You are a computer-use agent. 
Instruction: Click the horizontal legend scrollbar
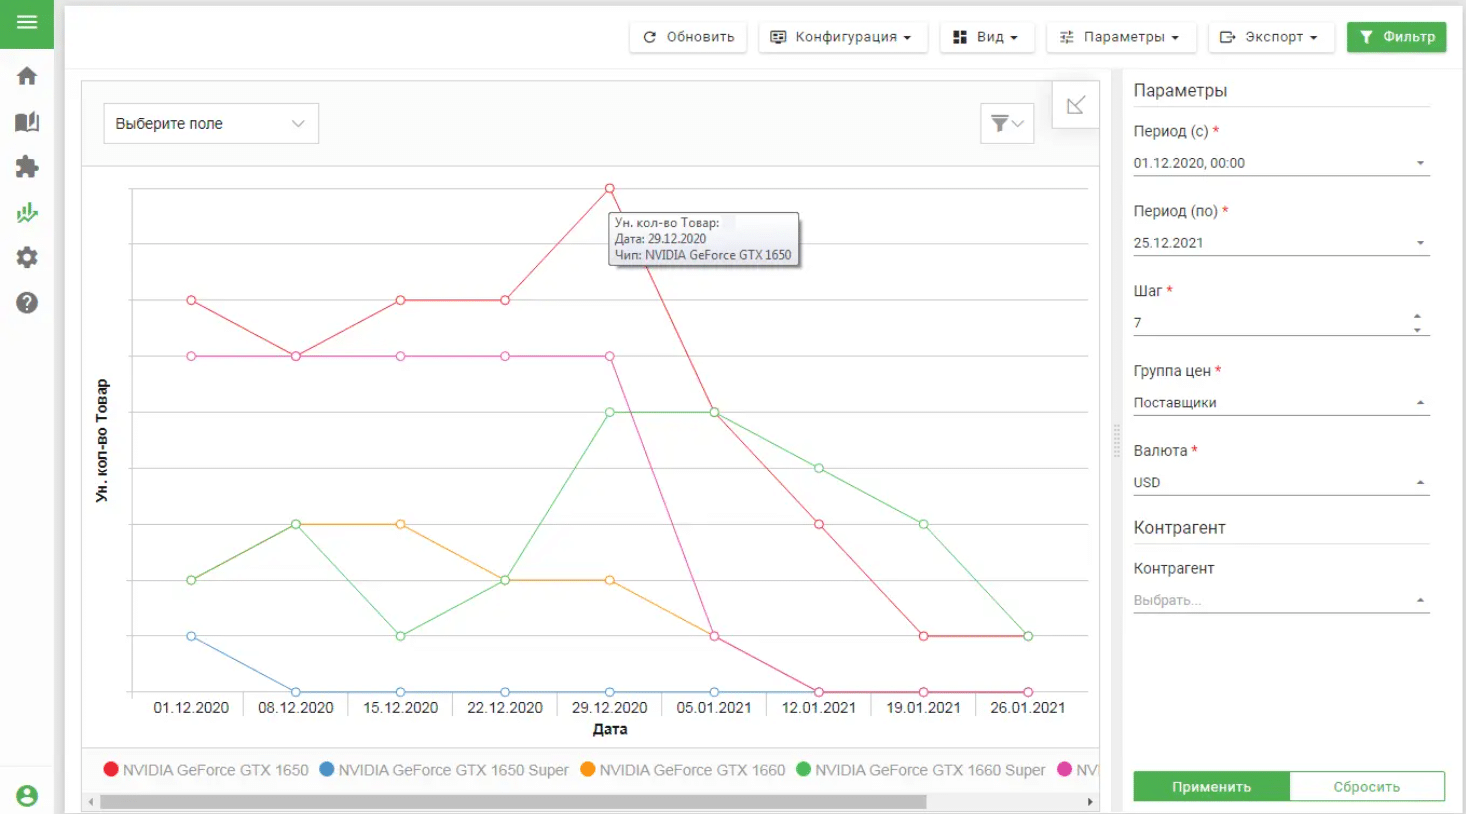tap(512, 802)
